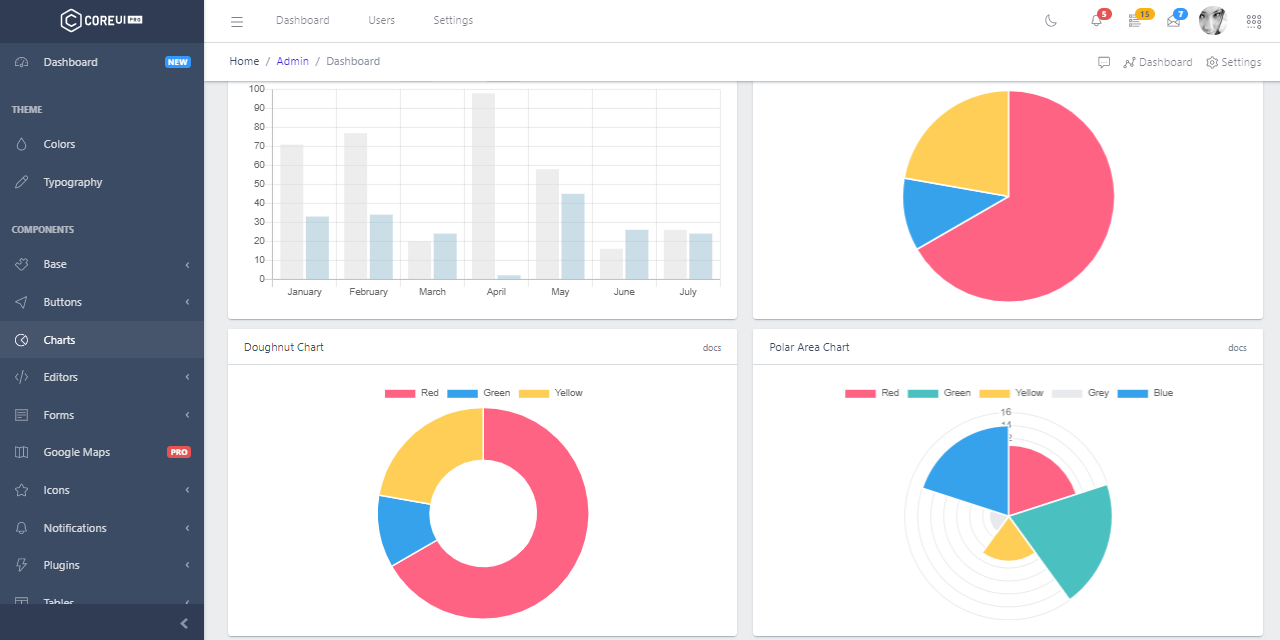Viewport: 1280px width, 640px height.
Task: Expand the Notifications submenu chevron
Action: click(187, 528)
